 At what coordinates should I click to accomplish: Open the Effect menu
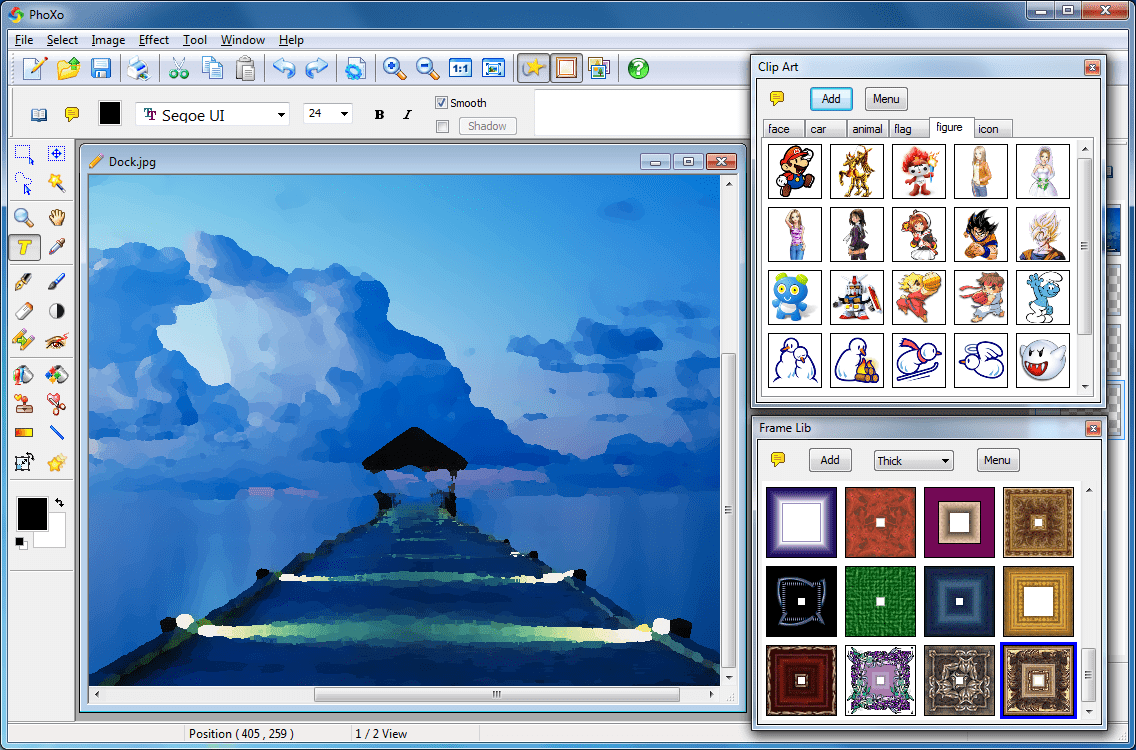[153, 40]
